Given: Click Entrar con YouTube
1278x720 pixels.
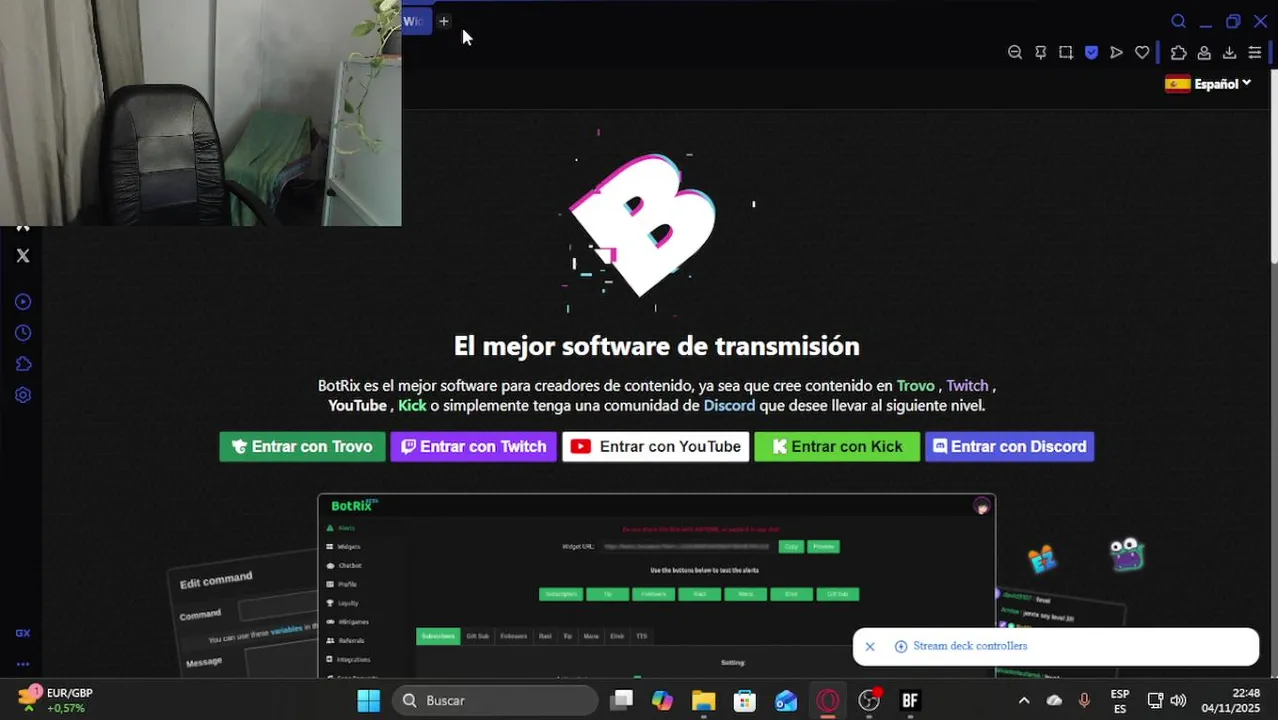Looking at the screenshot, I should click(656, 447).
